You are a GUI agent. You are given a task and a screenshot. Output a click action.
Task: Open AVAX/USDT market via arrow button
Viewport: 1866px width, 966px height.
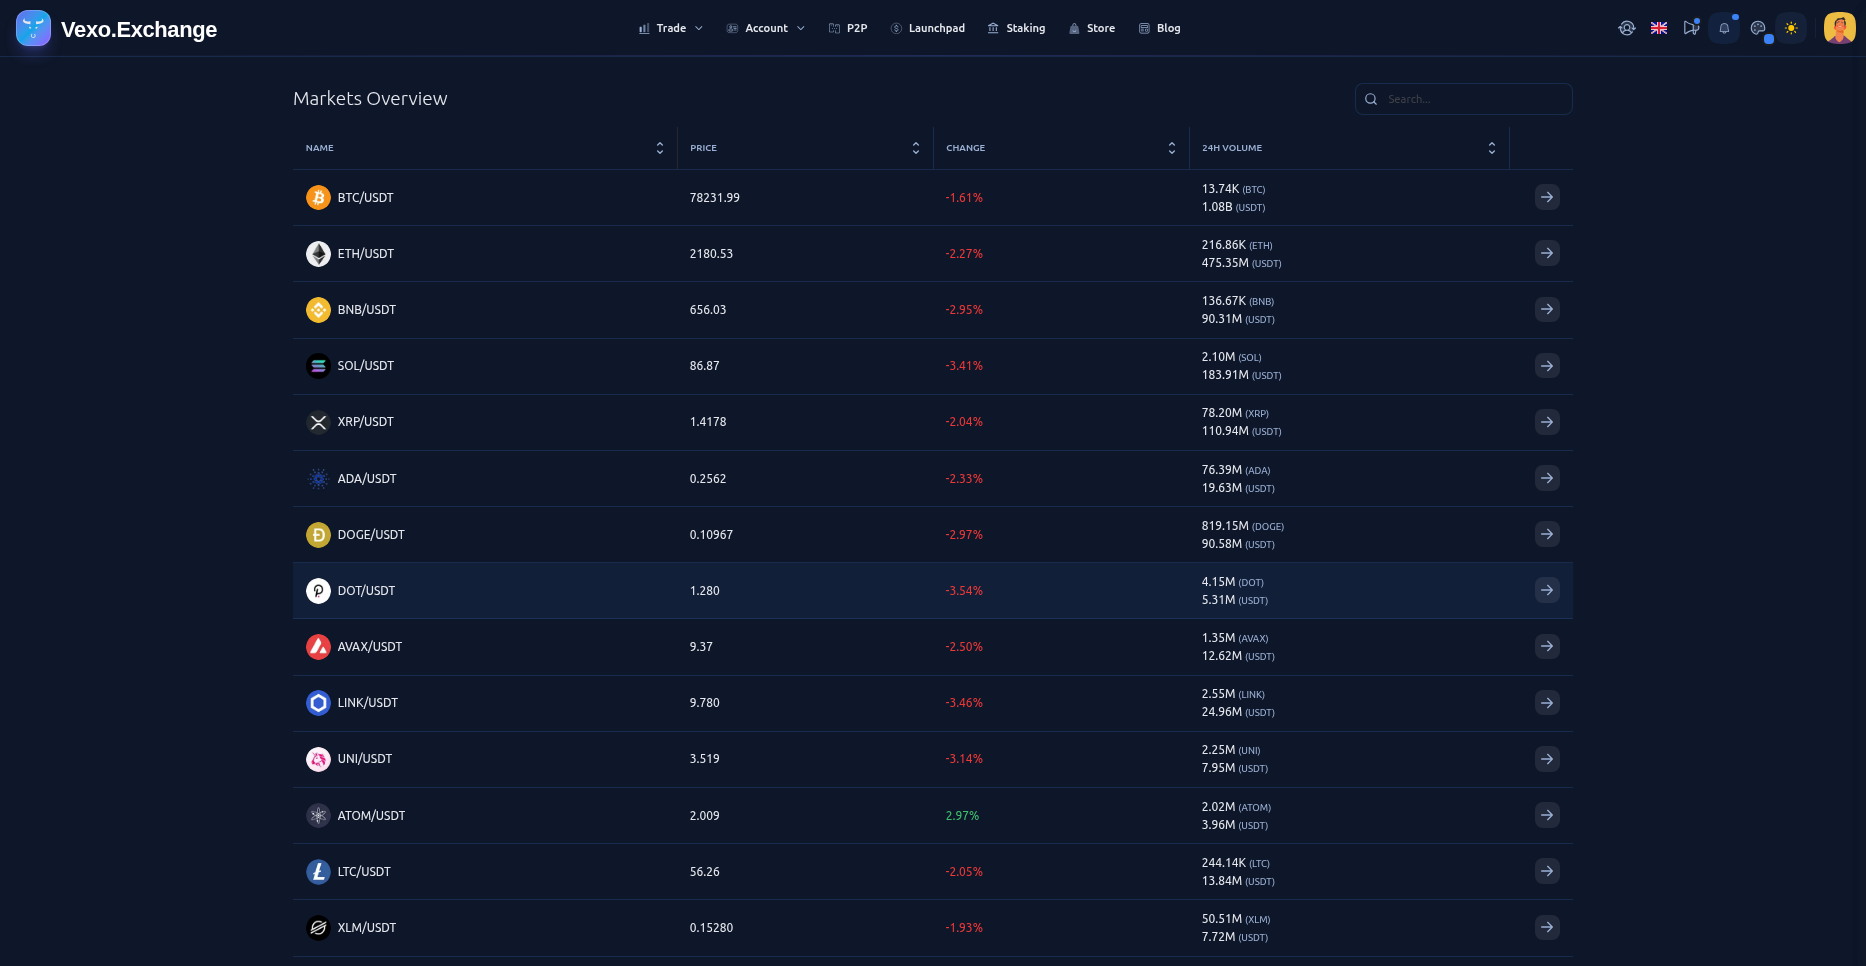[x=1547, y=647]
